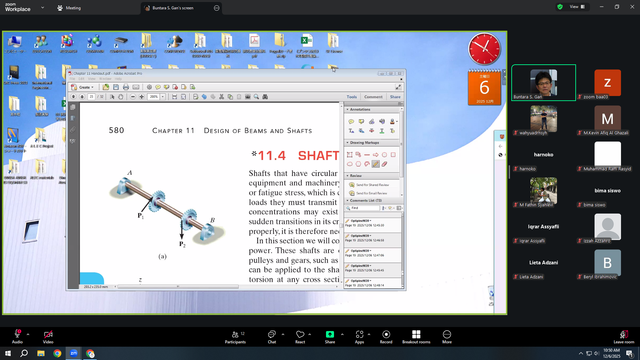Switch to the Meeting tab
The height and width of the screenshot is (360, 640).
point(69,8)
